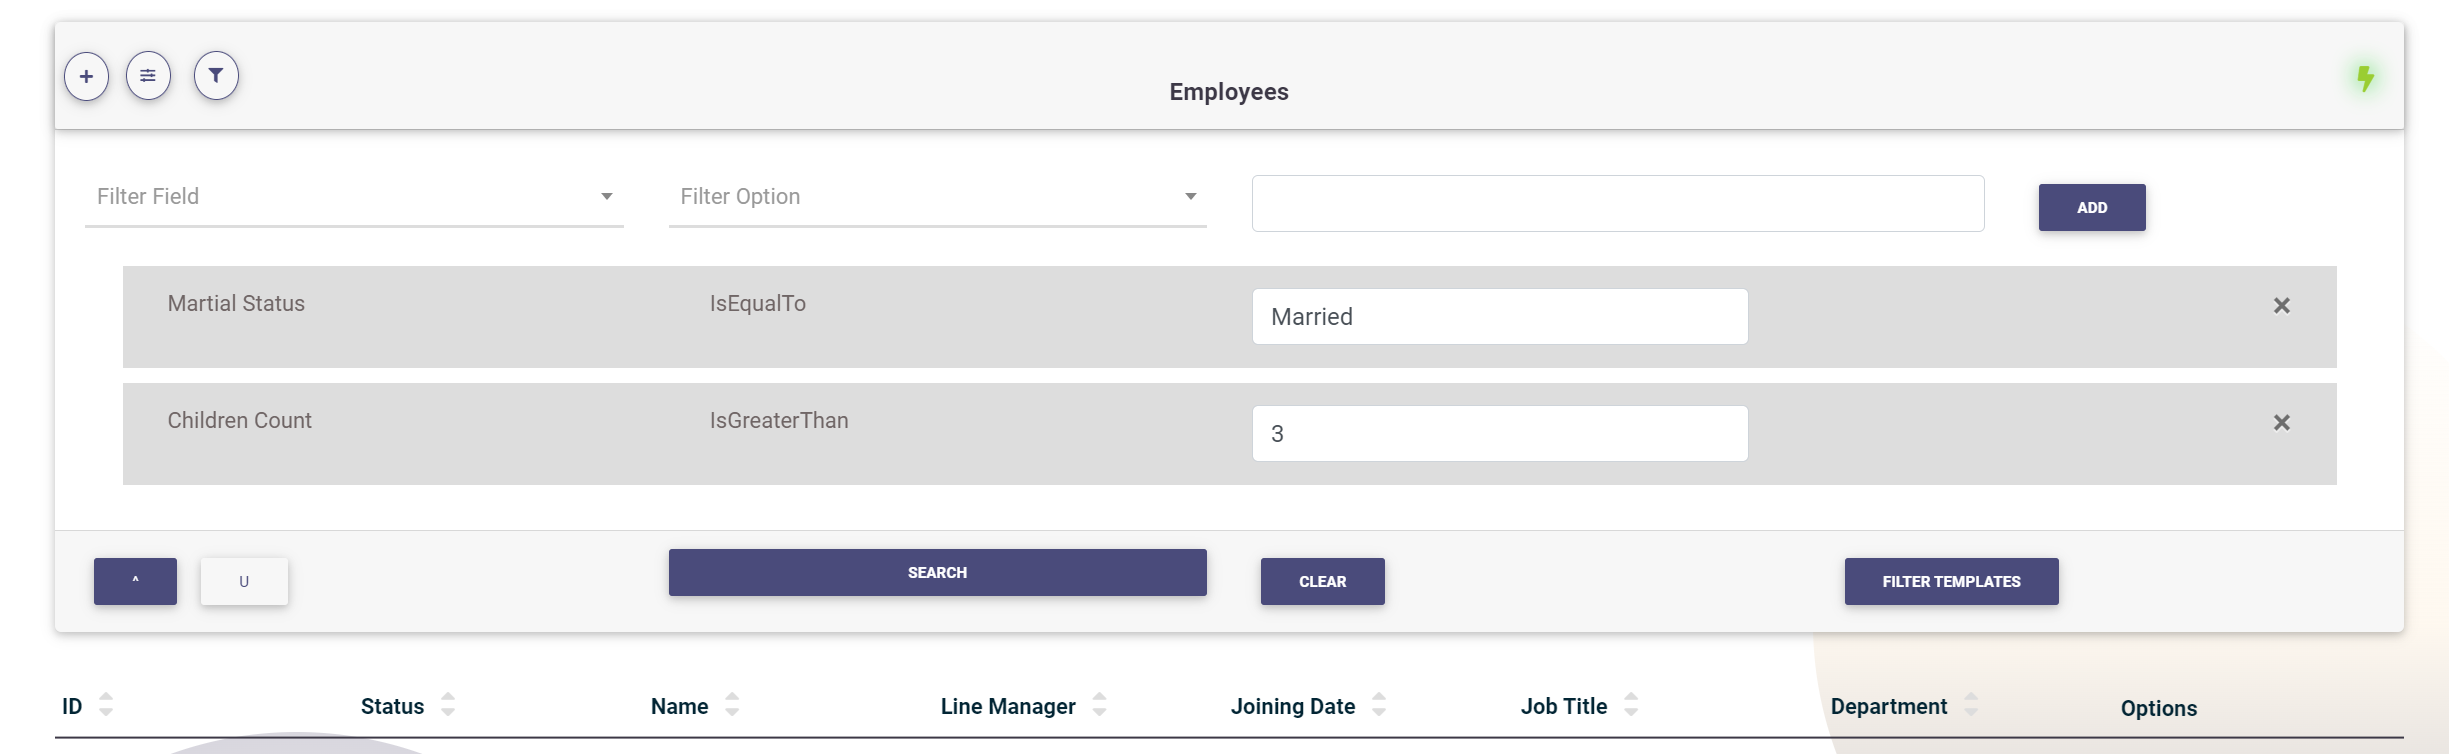Open Filter Templates
The image size is (2451, 754).
pyautogui.click(x=1951, y=582)
